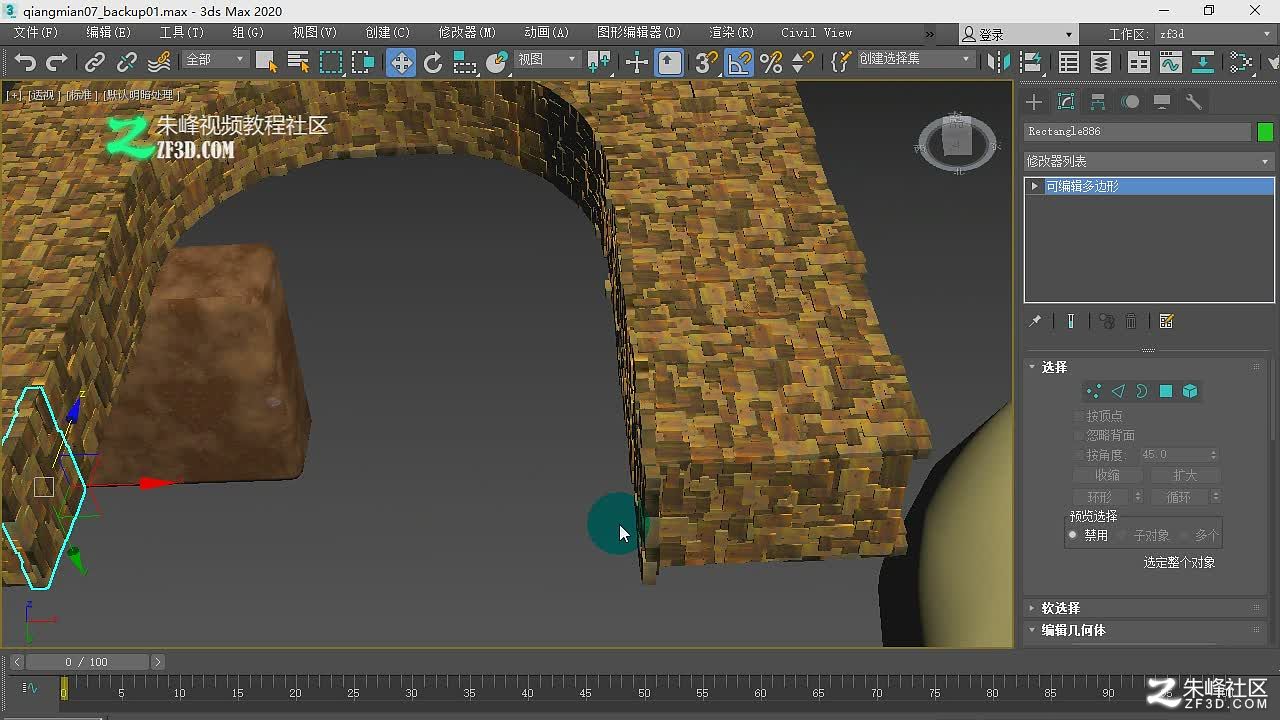
Task: Activate Unlink Selection tool
Action: 127,62
